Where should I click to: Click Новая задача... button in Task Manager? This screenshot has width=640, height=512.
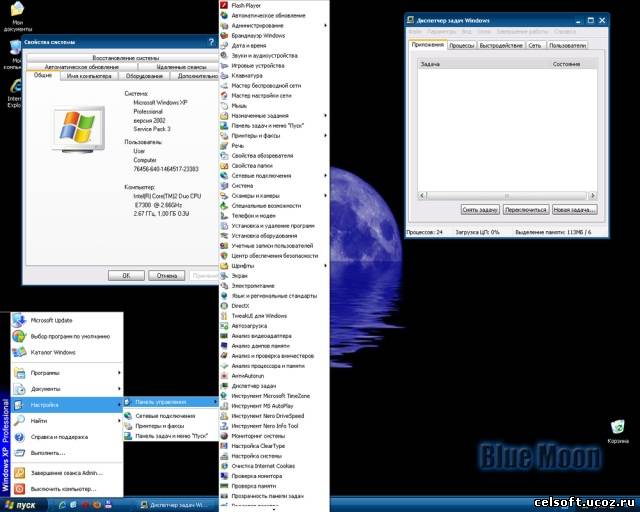tap(574, 209)
